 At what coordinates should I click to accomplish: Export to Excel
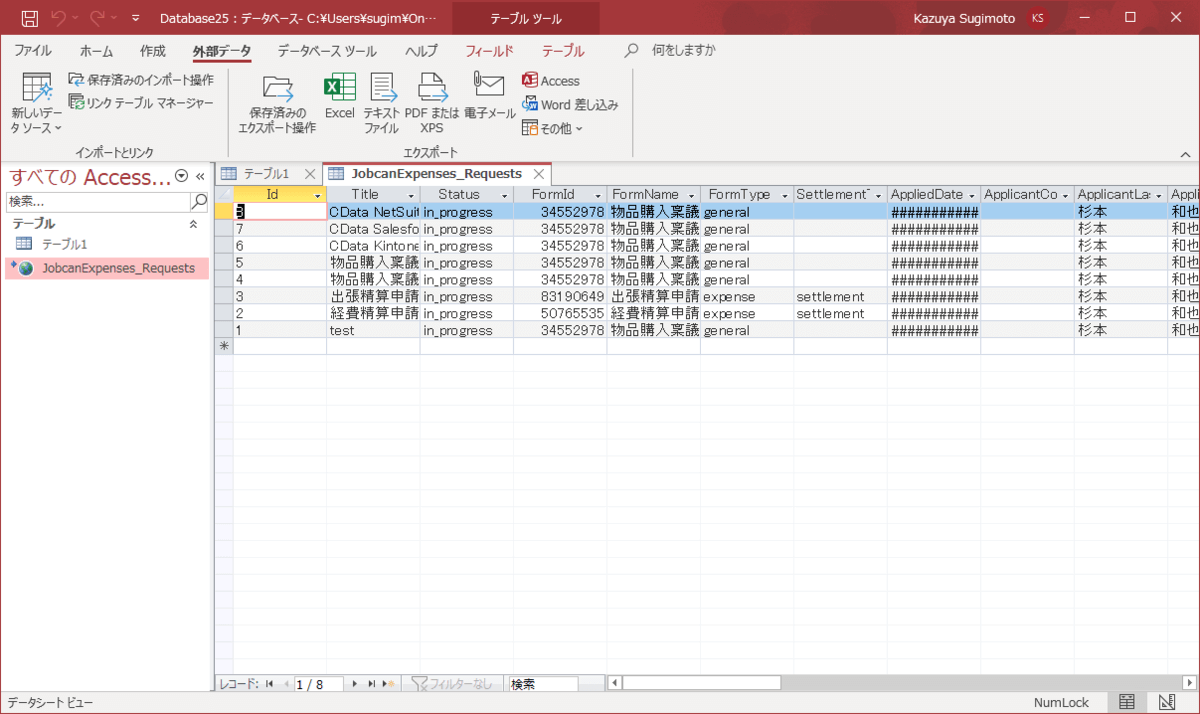pos(340,97)
